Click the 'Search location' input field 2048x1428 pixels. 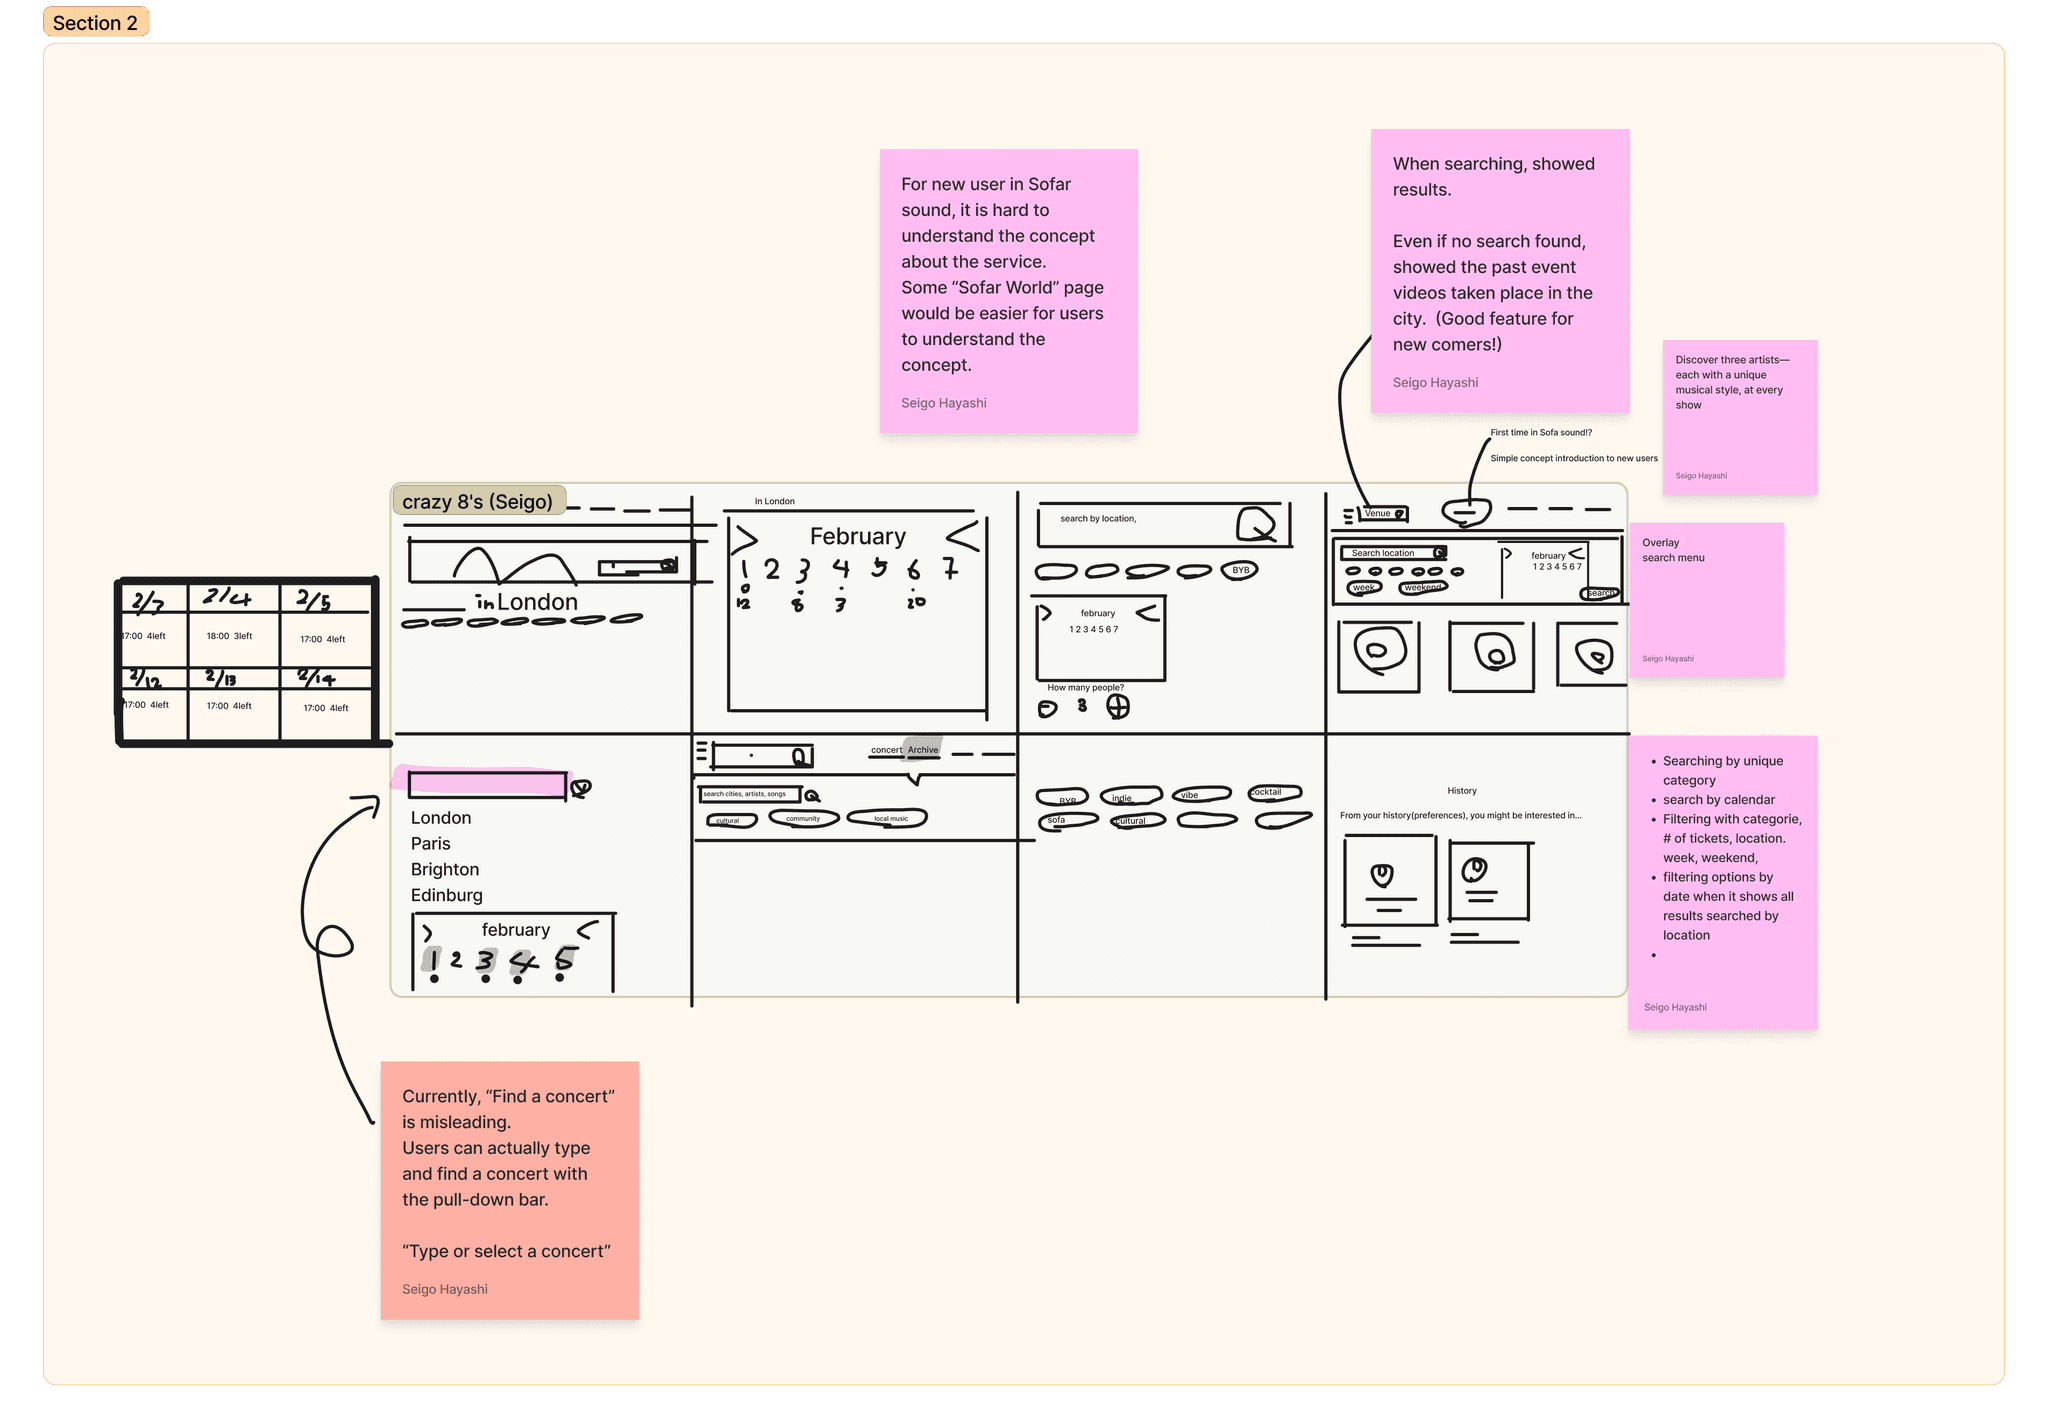[x=1384, y=553]
